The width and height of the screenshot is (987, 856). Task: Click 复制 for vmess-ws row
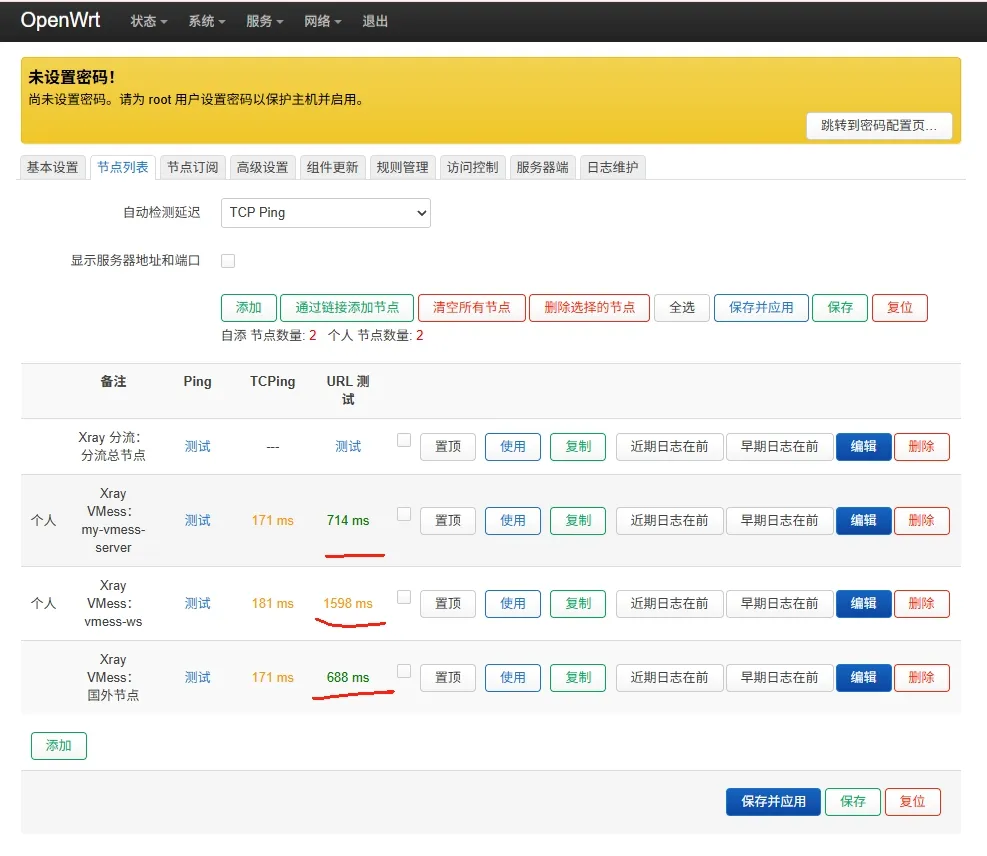(578, 604)
